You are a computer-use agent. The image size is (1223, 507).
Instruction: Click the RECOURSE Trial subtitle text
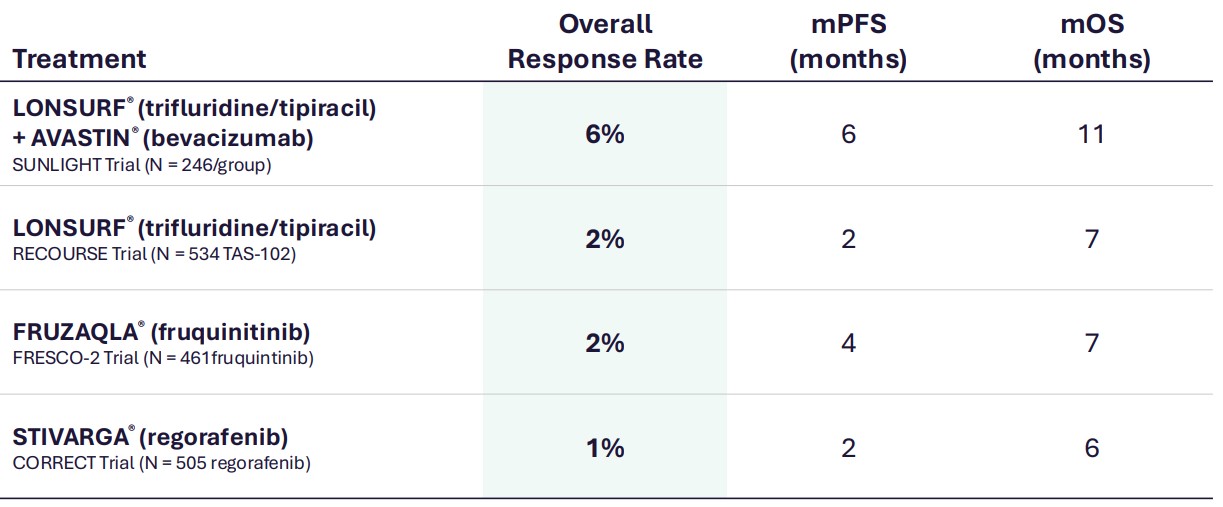154,254
